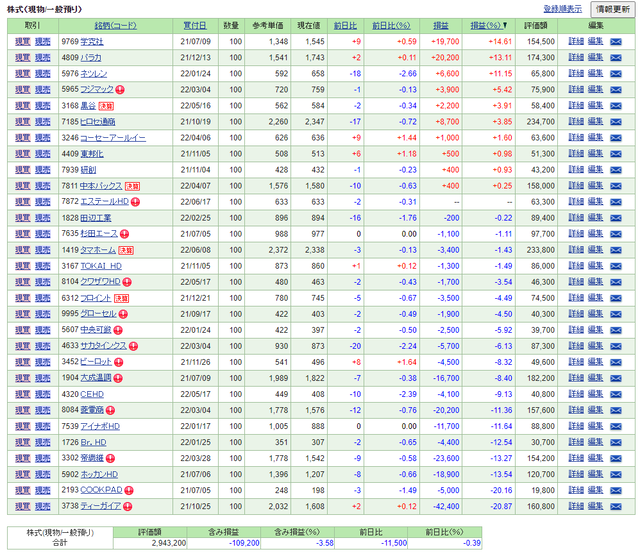Click the red alert icon next to 3738 ティーガイア
The width and height of the screenshot is (640, 554).
127,507
